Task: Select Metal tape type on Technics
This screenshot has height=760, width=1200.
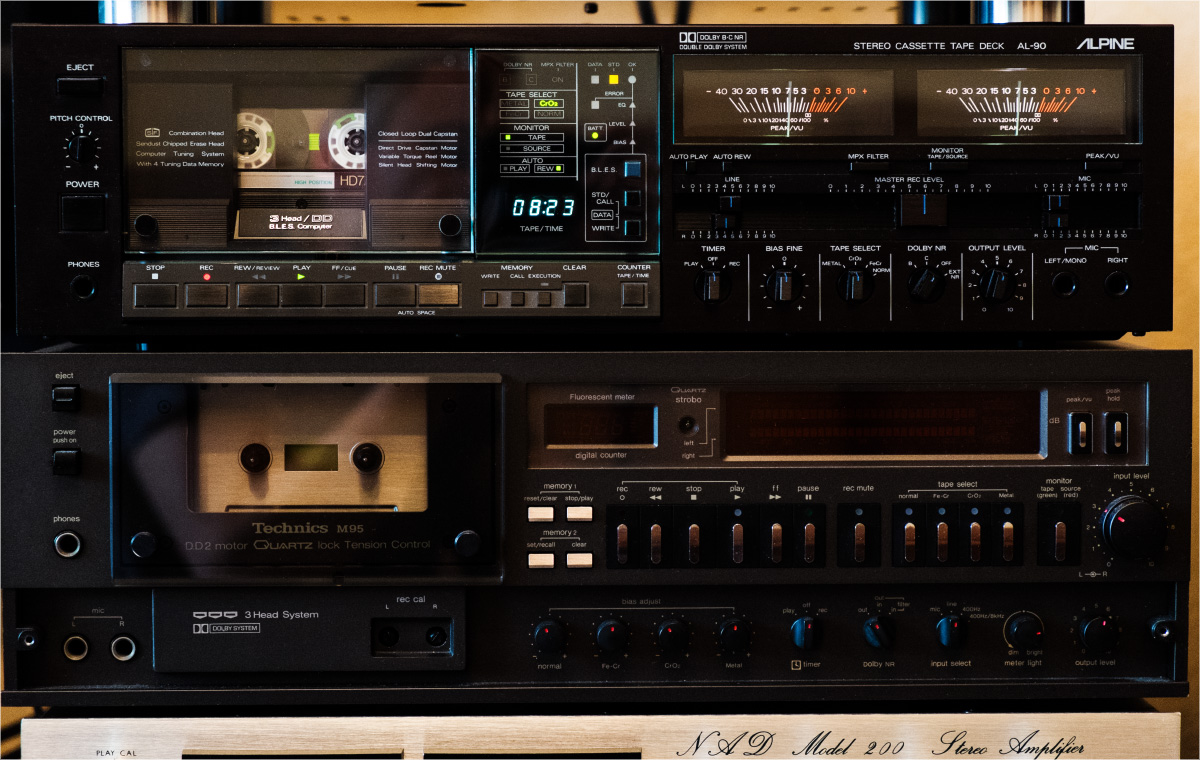Action: pyautogui.click(x=1007, y=541)
